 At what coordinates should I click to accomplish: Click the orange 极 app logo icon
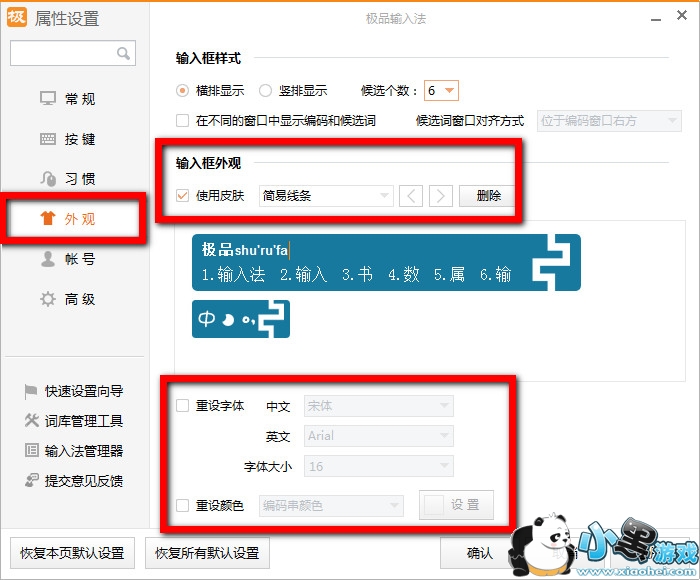(17, 17)
